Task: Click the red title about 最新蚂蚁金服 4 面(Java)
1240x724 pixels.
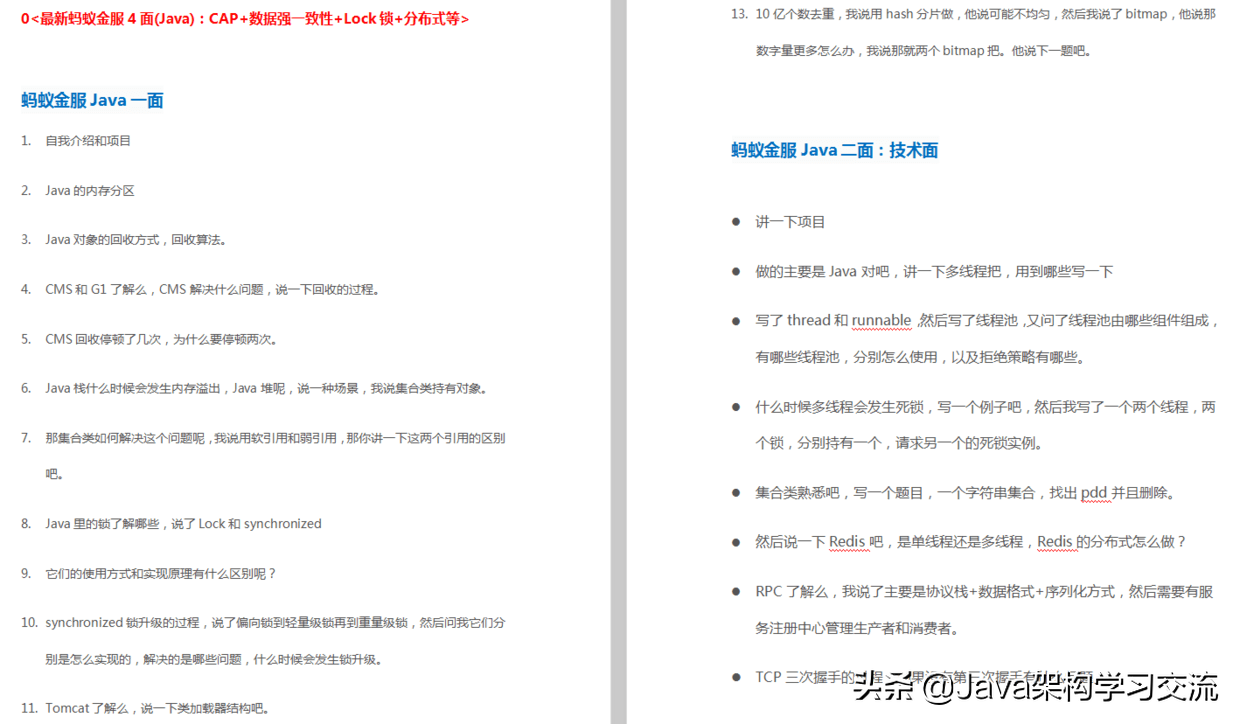Action: tap(245, 18)
